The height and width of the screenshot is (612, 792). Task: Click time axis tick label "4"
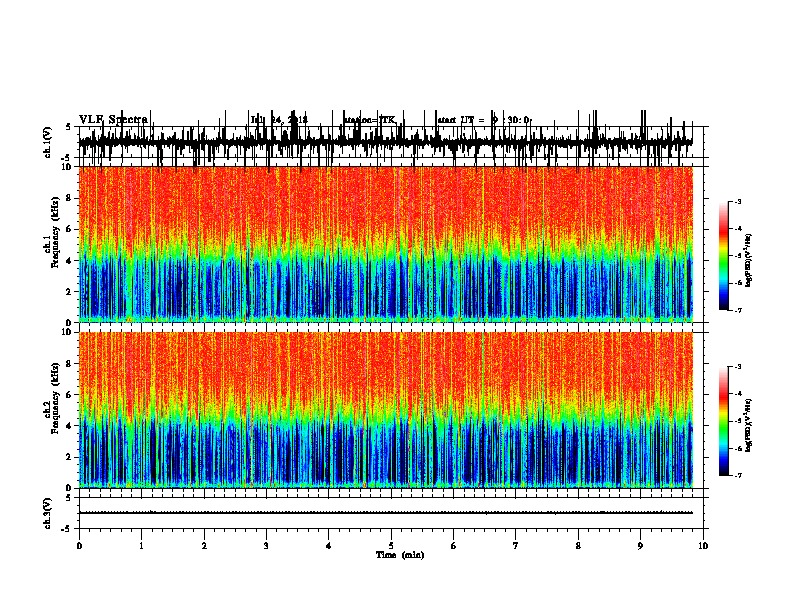click(328, 546)
